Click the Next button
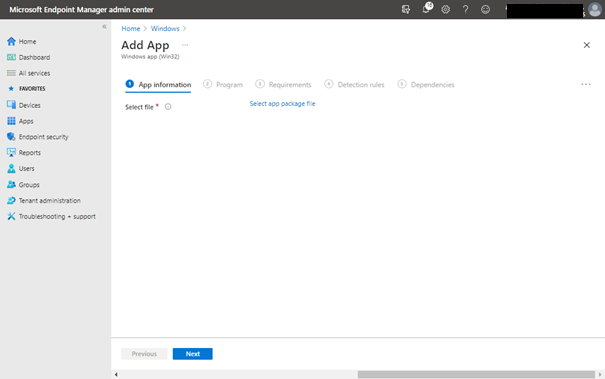The image size is (605, 379). pos(193,354)
